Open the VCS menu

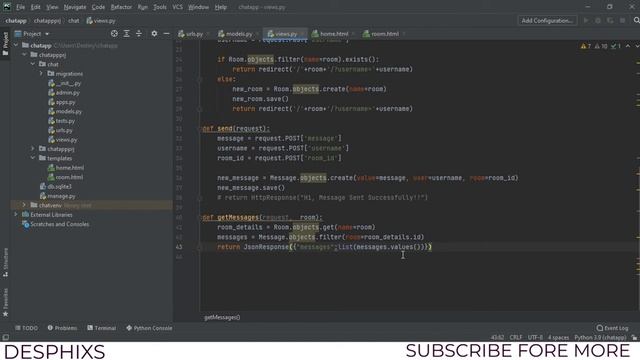click(177, 7)
